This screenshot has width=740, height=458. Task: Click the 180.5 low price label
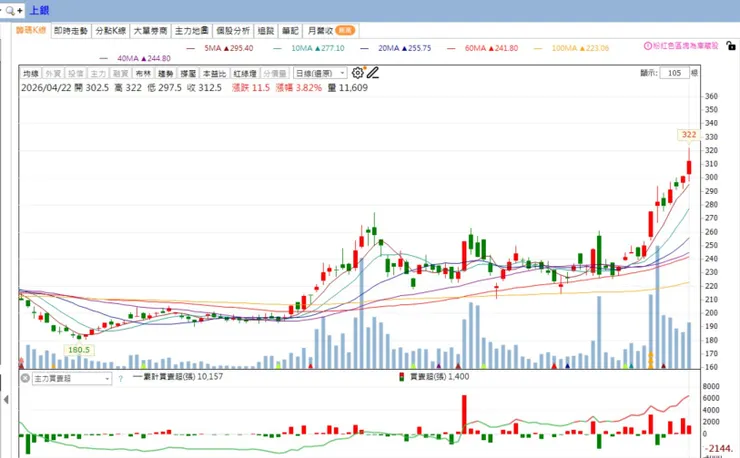pos(79,350)
